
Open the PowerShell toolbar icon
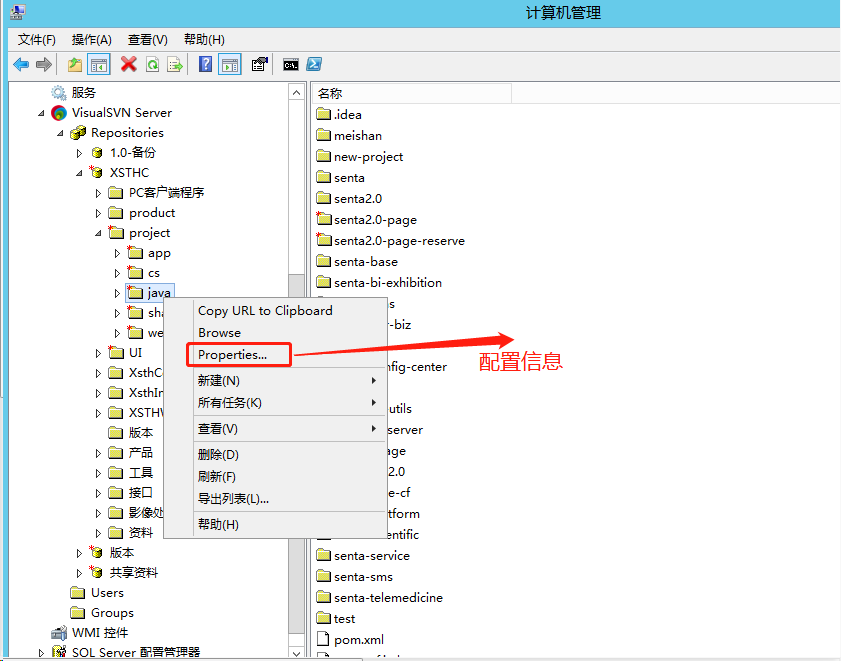click(x=314, y=64)
